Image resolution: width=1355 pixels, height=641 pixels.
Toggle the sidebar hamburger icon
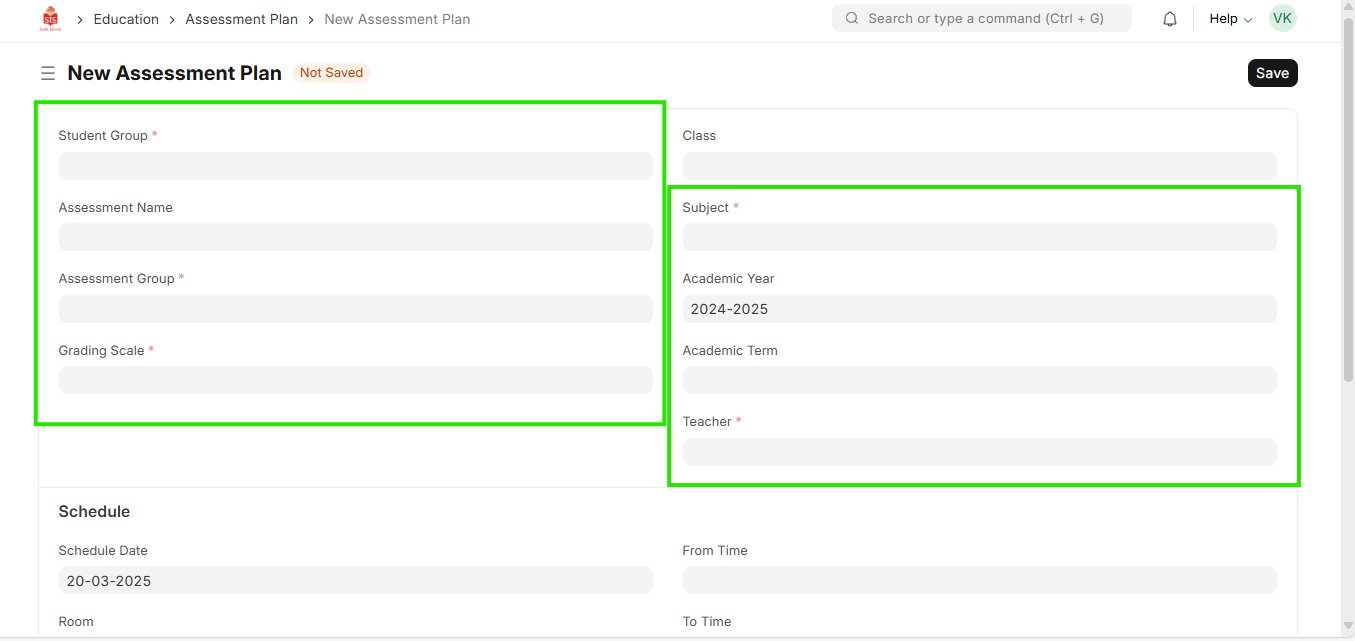(x=47, y=73)
